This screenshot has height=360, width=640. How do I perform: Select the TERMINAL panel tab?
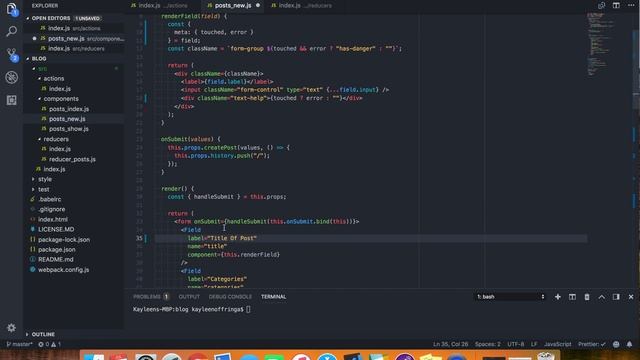273,297
